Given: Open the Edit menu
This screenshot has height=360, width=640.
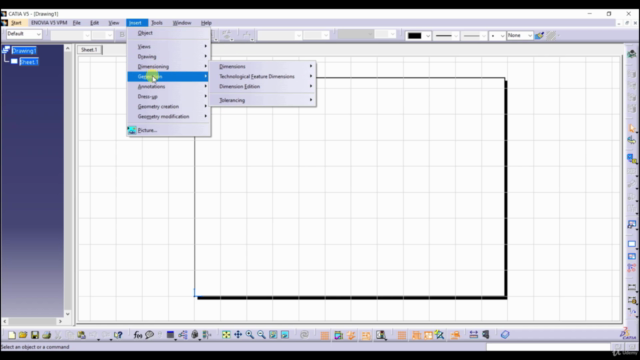Looking at the screenshot, I should 95,23.
